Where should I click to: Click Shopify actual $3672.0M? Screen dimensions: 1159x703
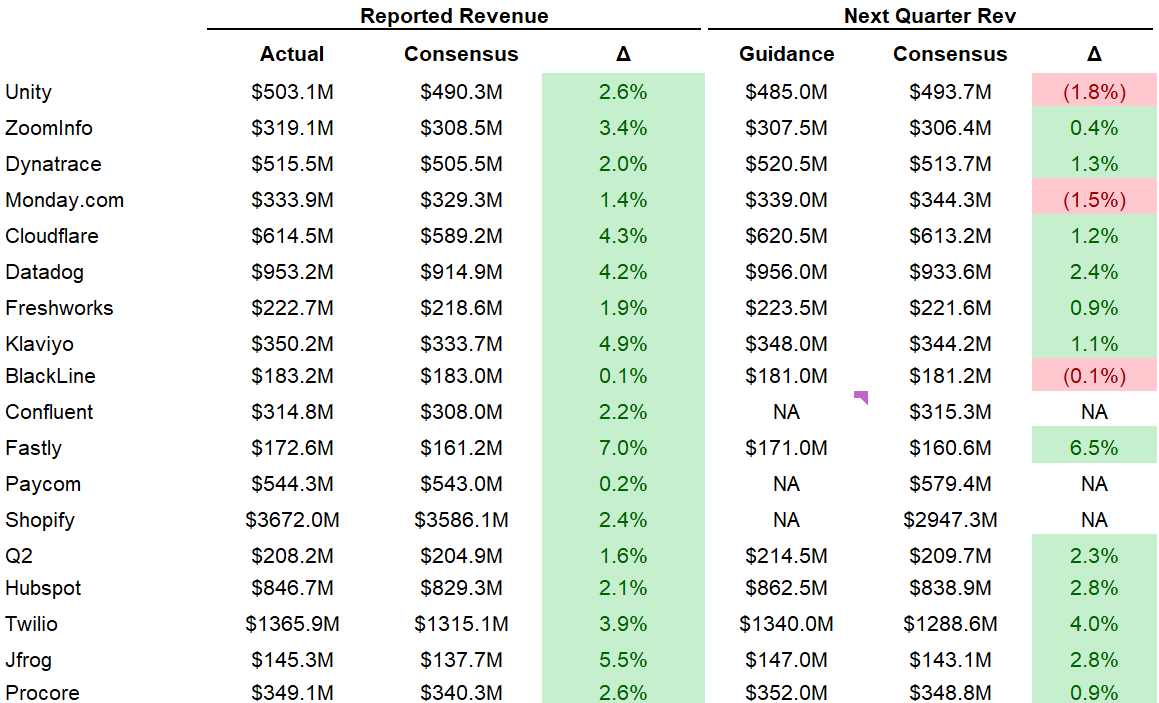tap(292, 520)
